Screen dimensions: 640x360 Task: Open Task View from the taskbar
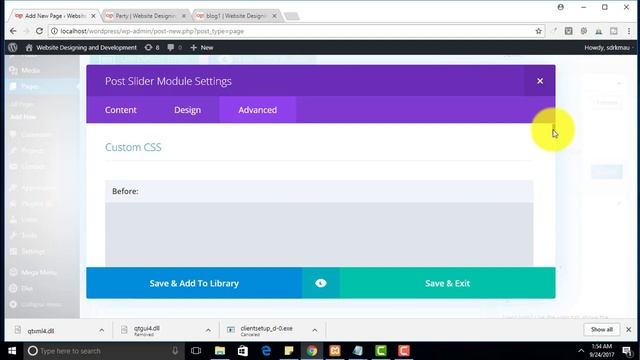pyautogui.click(x=196, y=351)
